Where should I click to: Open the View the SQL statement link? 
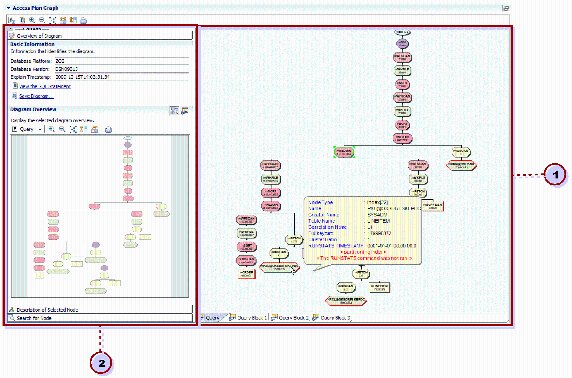45,86
